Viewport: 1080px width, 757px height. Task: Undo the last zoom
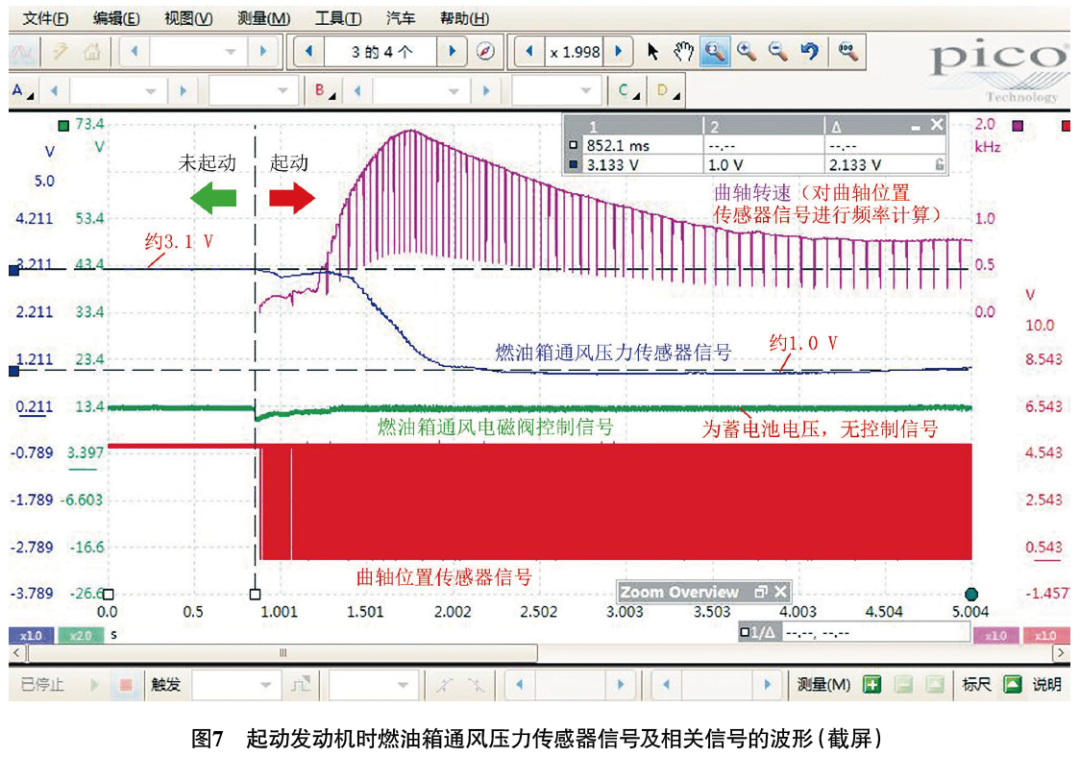810,52
